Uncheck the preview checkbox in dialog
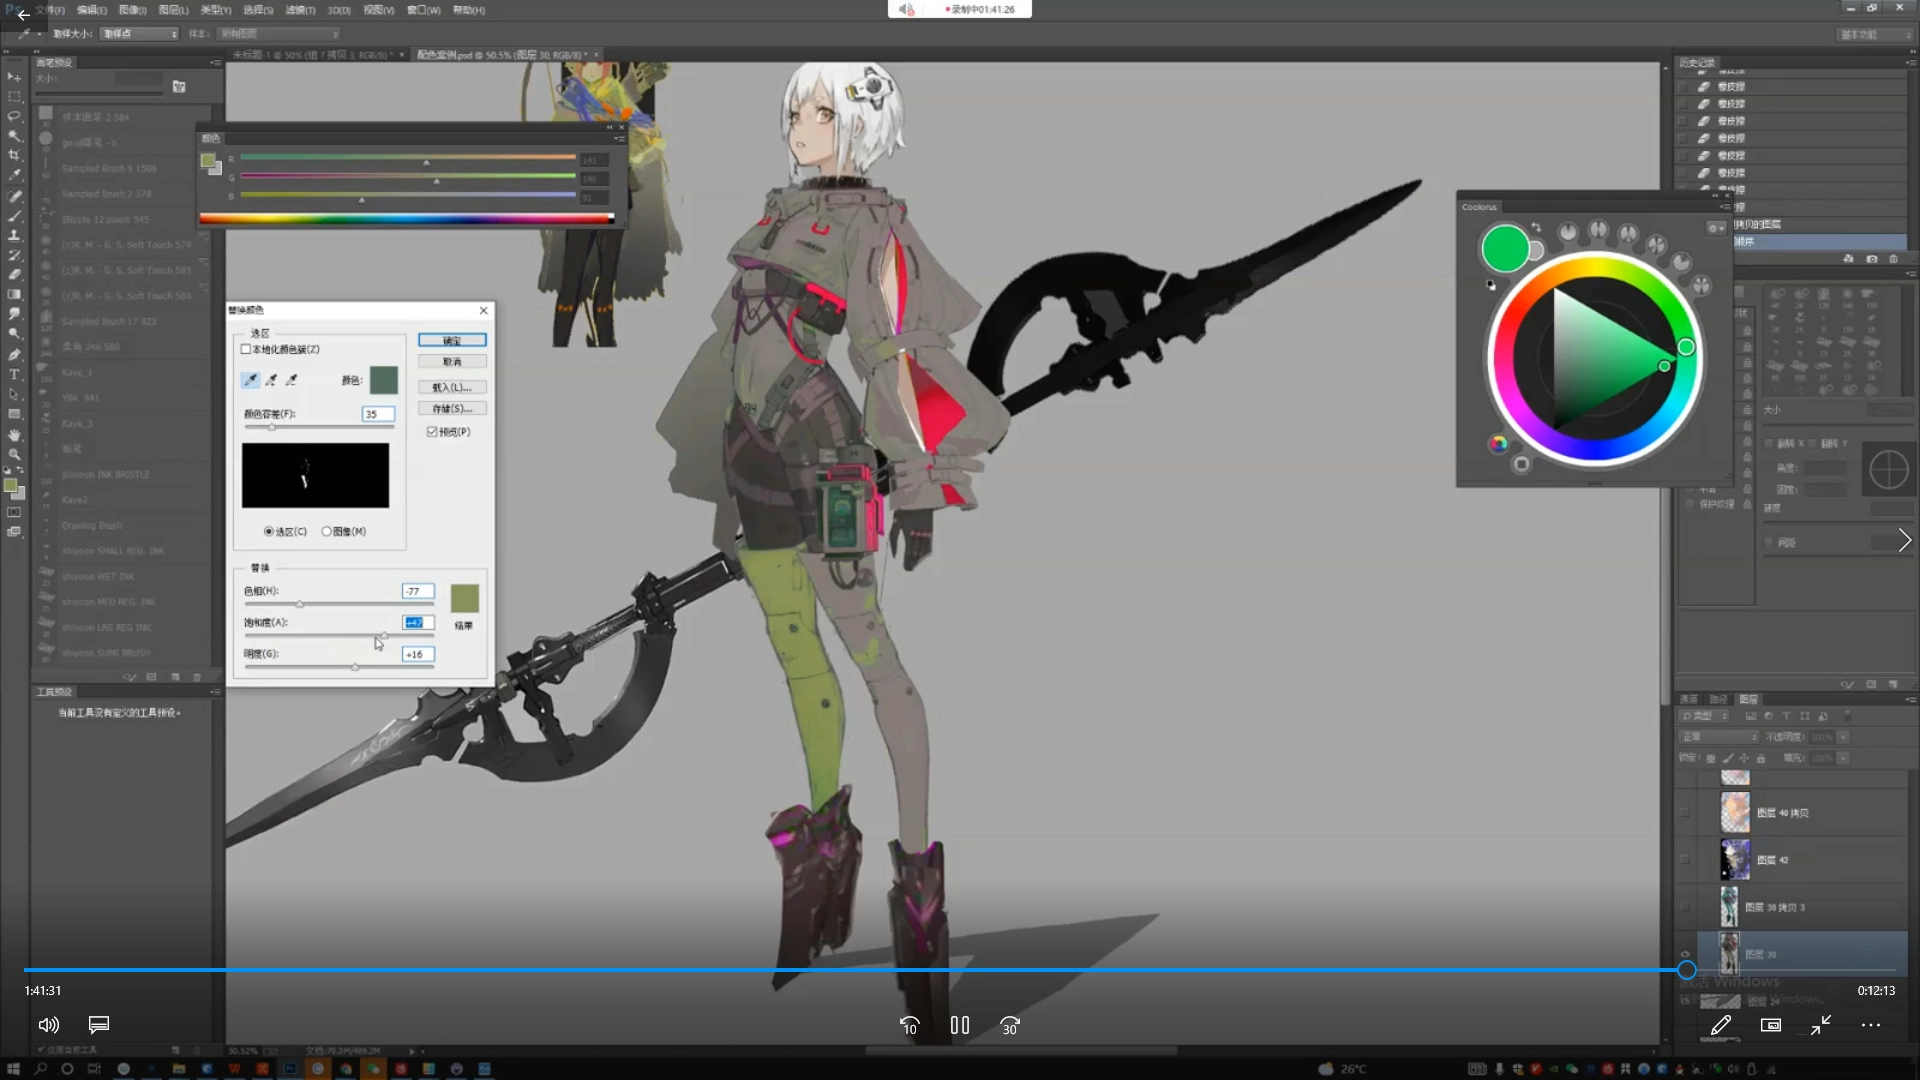This screenshot has width=1920, height=1080. point(432,432)
